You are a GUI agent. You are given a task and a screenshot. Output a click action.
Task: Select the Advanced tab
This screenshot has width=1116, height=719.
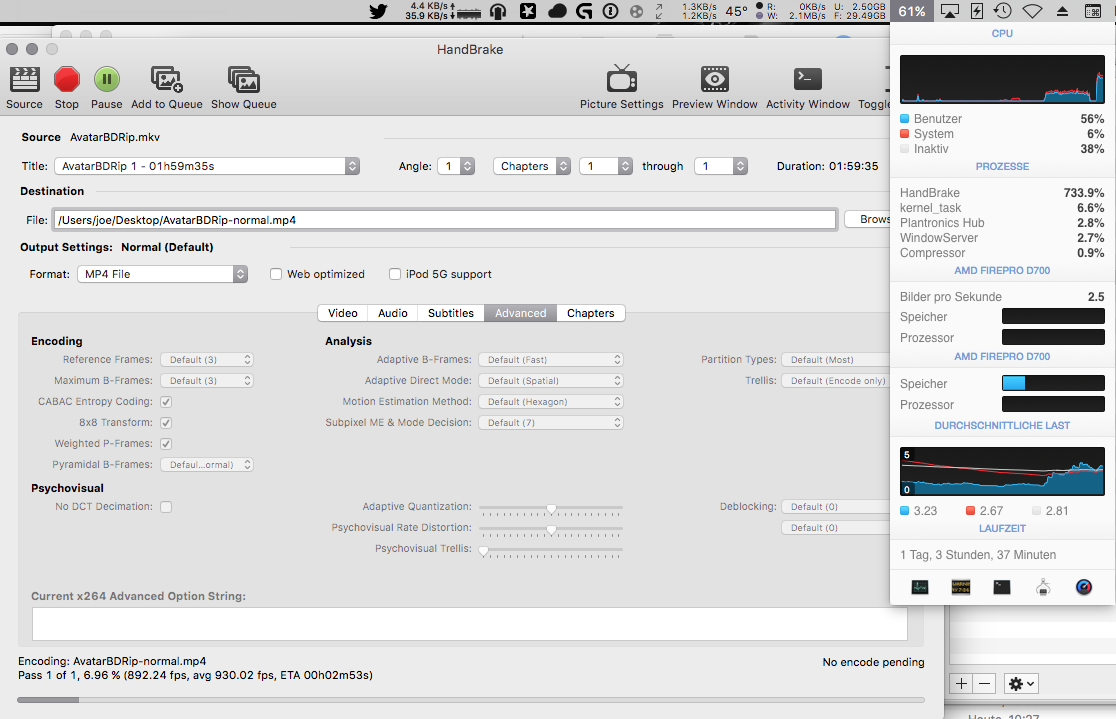click(x=520, y=313)
